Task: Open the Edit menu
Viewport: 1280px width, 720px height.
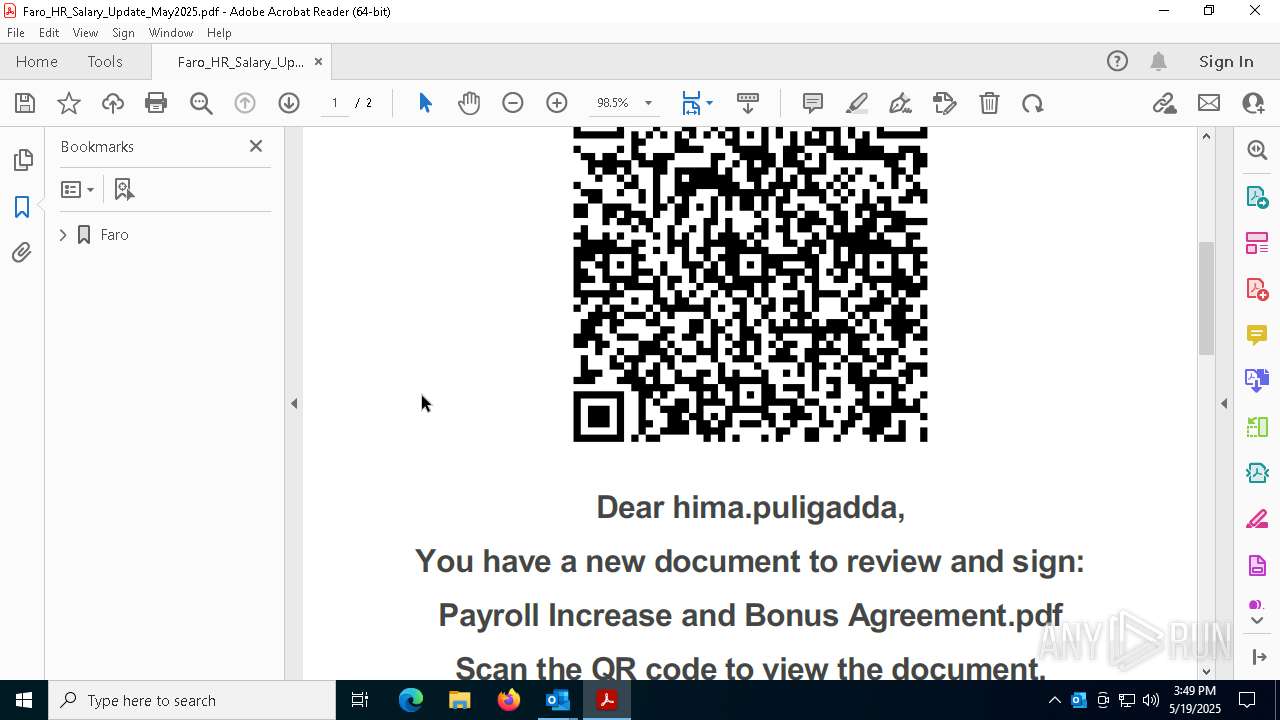Action: point(49,33)
